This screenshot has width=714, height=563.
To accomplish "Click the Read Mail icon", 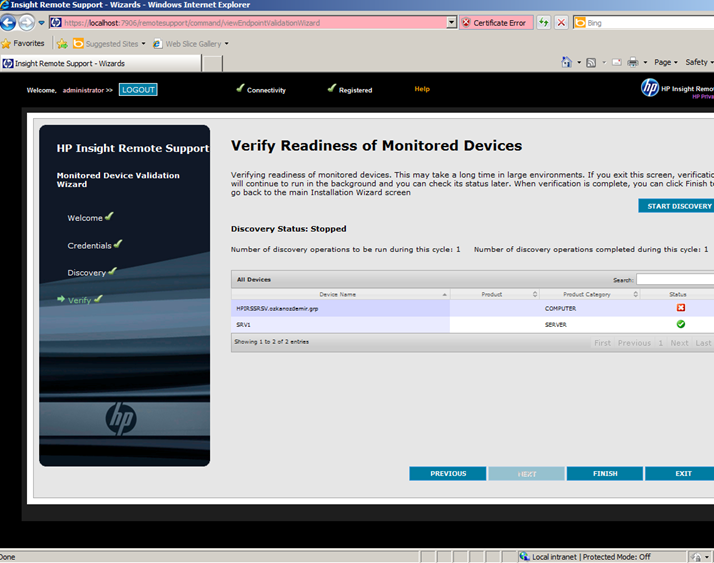I will 617,62.
